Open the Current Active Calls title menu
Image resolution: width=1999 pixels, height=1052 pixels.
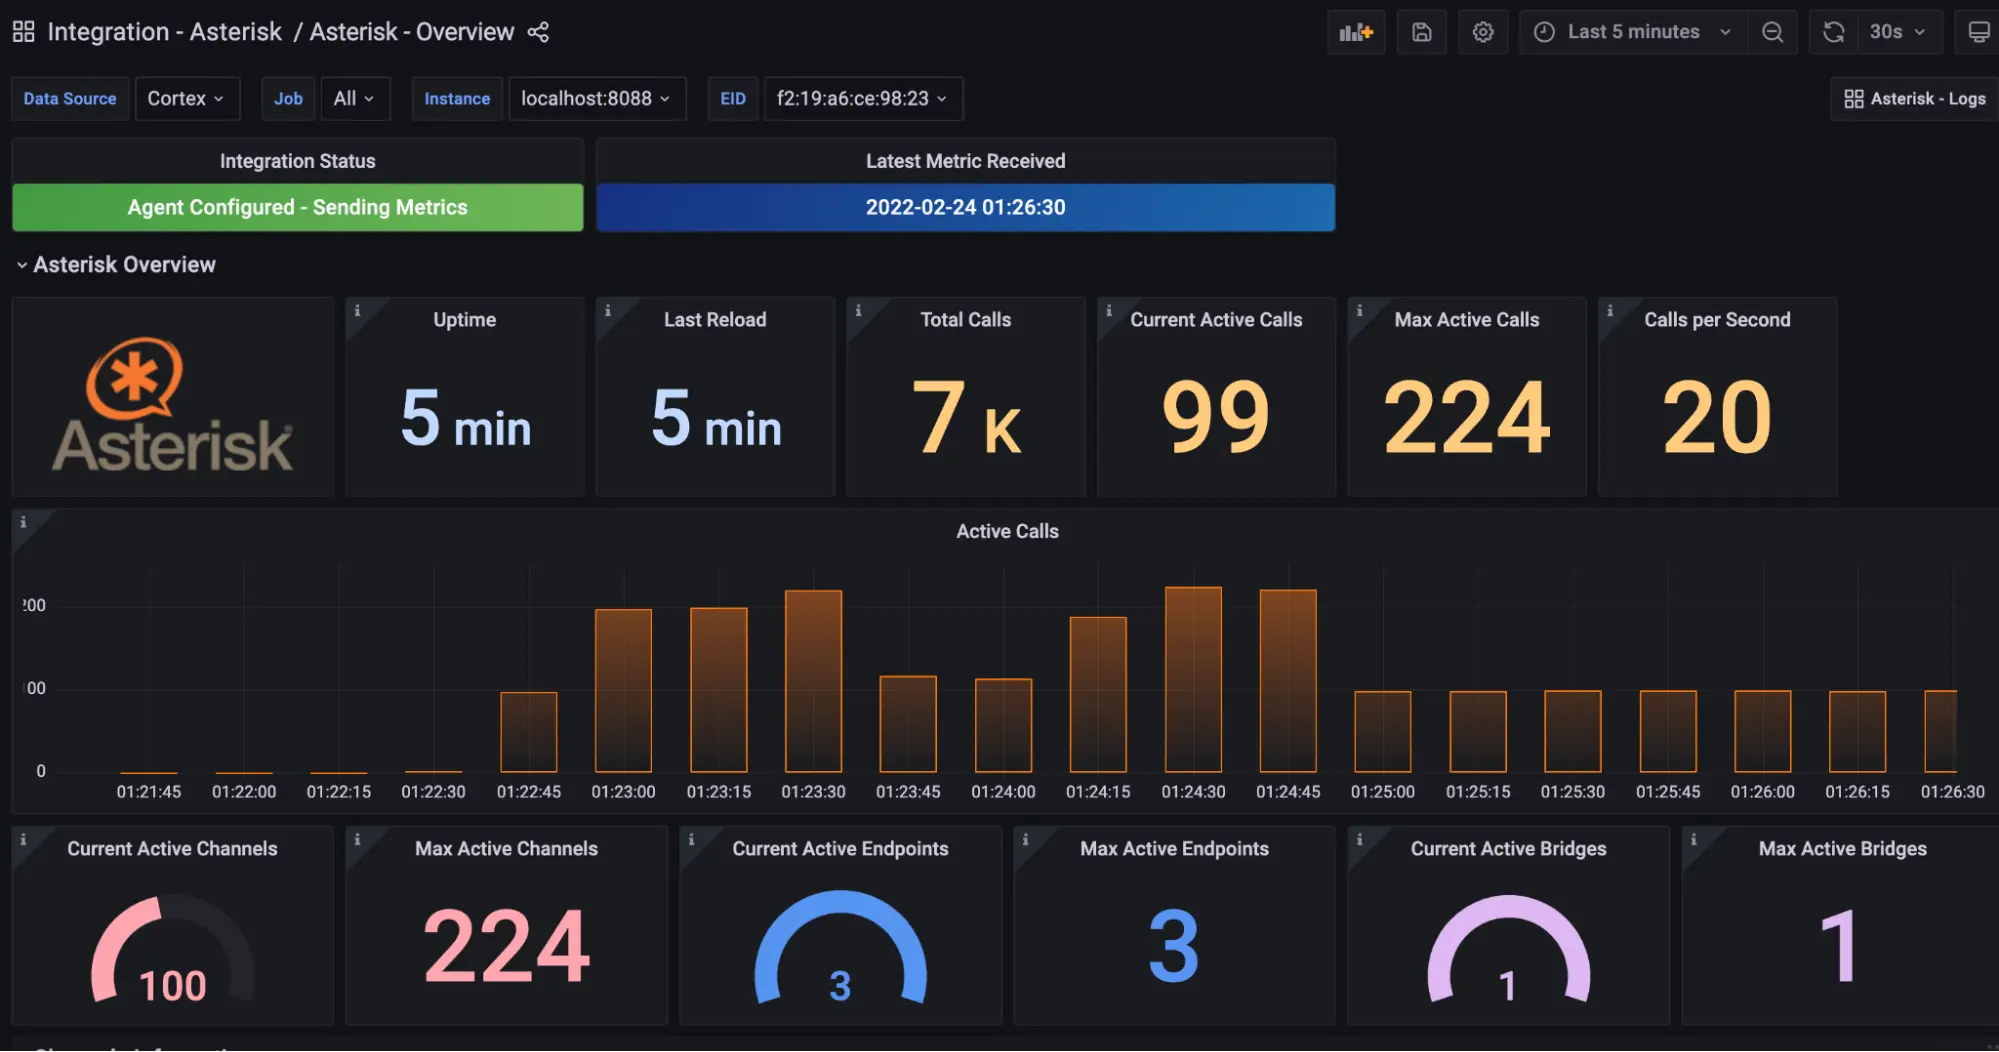(x=1216, y=320)
